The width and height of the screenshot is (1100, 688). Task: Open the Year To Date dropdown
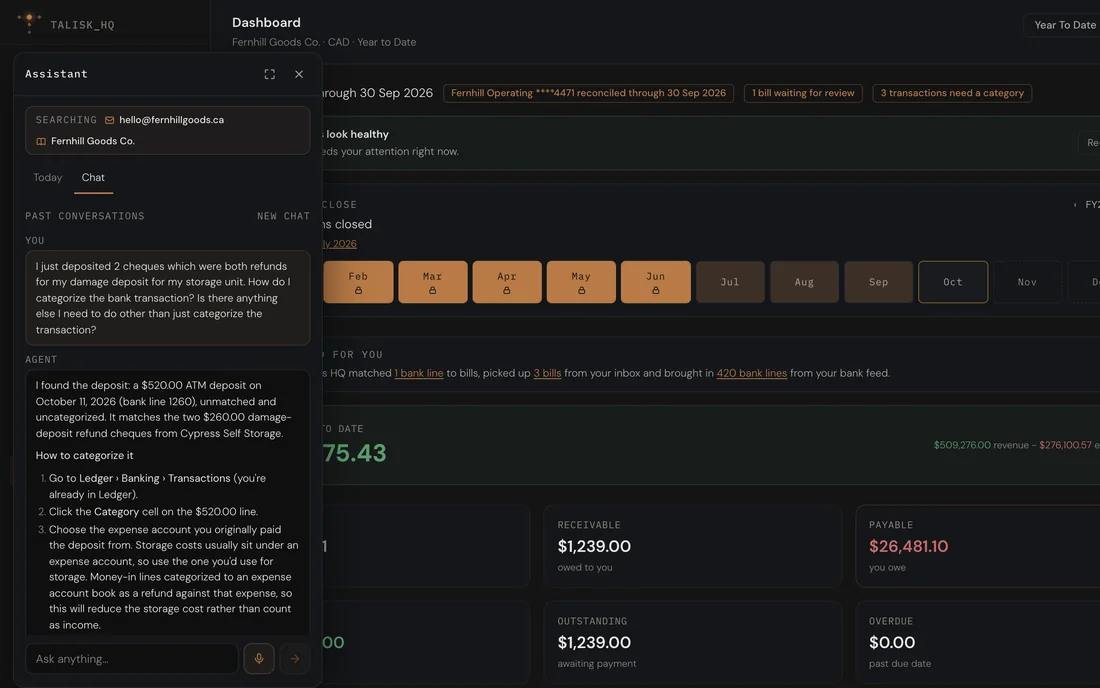1063,25
